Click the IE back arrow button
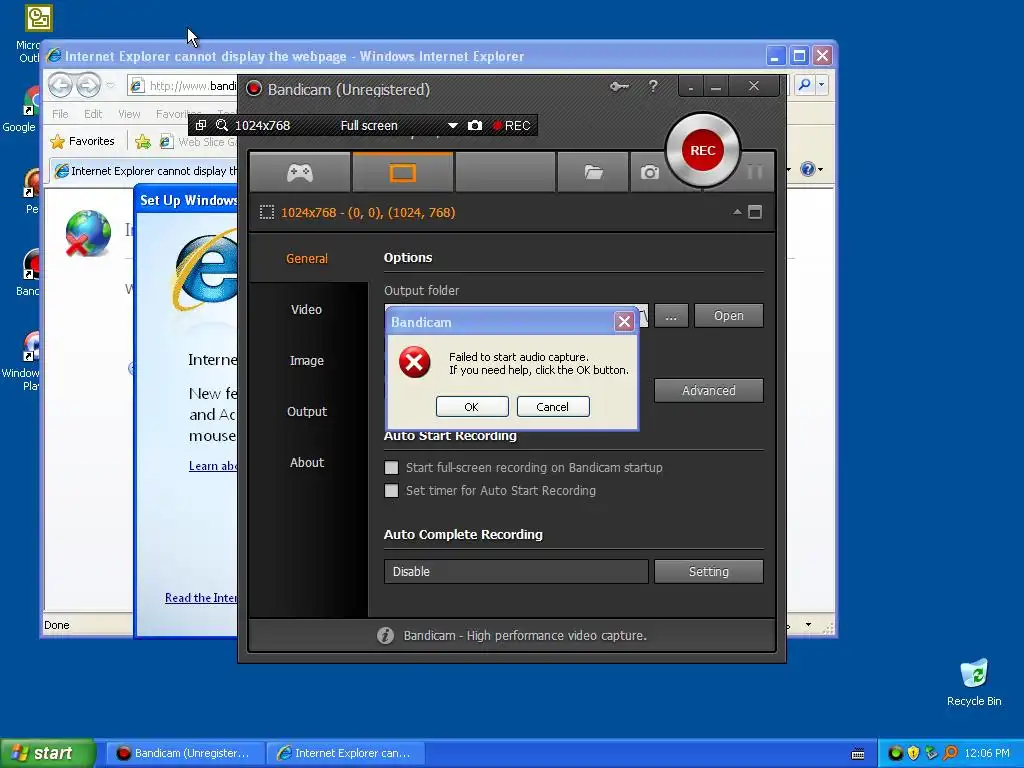 click(61, 85)
